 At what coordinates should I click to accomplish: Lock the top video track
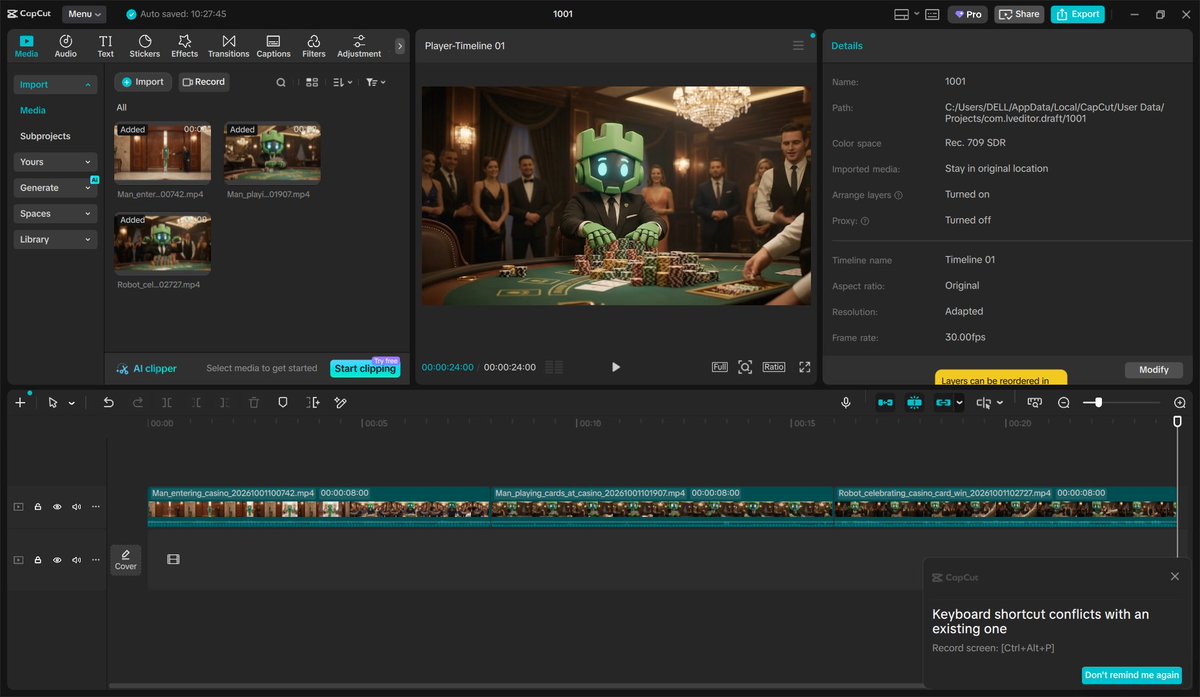point(37,507)
